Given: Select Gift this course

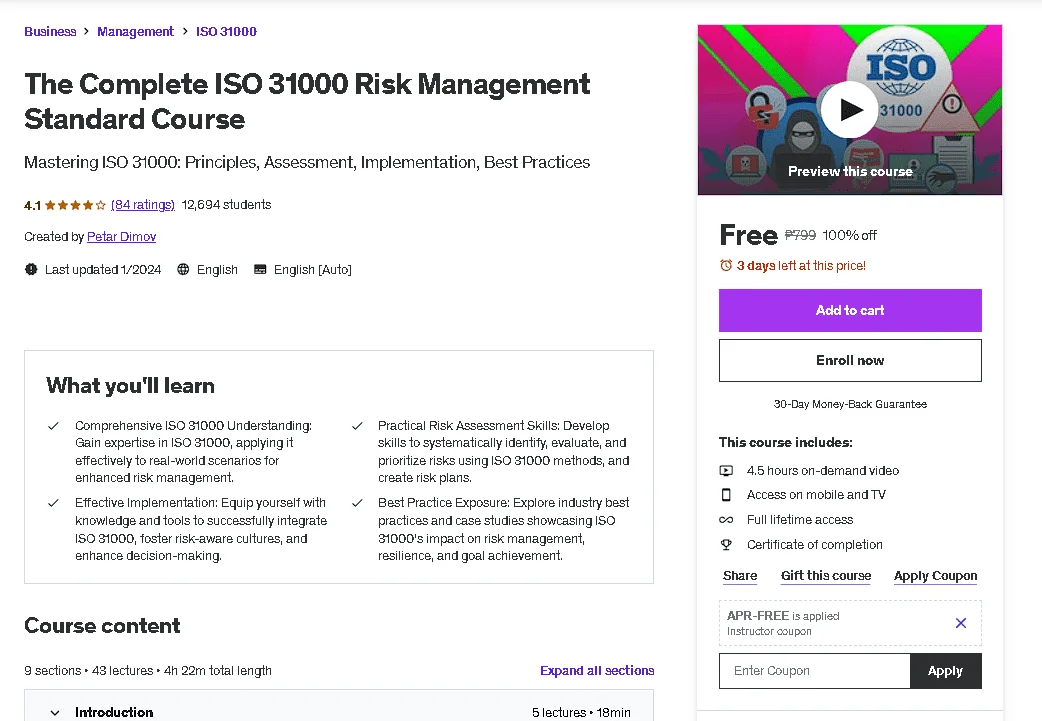Looking at the screenshot, I should pyautogui.click(x=826, y=575).
